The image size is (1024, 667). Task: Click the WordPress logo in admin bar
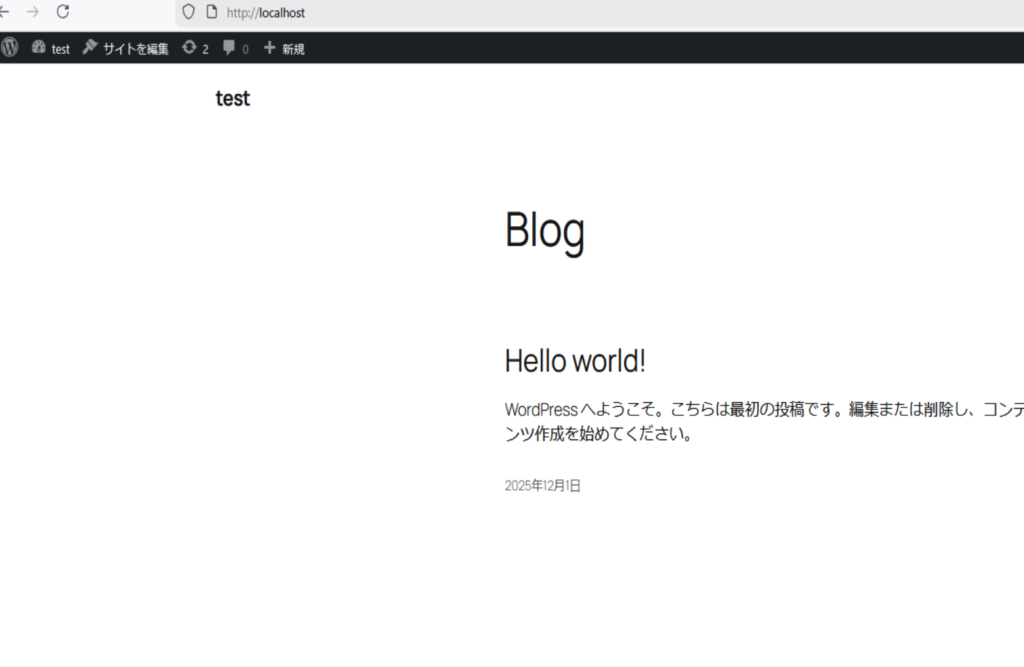[9, 47]
